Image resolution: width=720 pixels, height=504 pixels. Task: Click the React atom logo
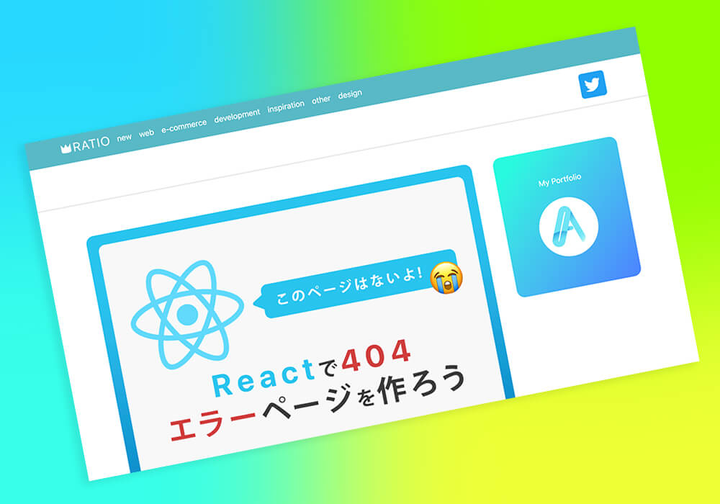coord(187,315)
